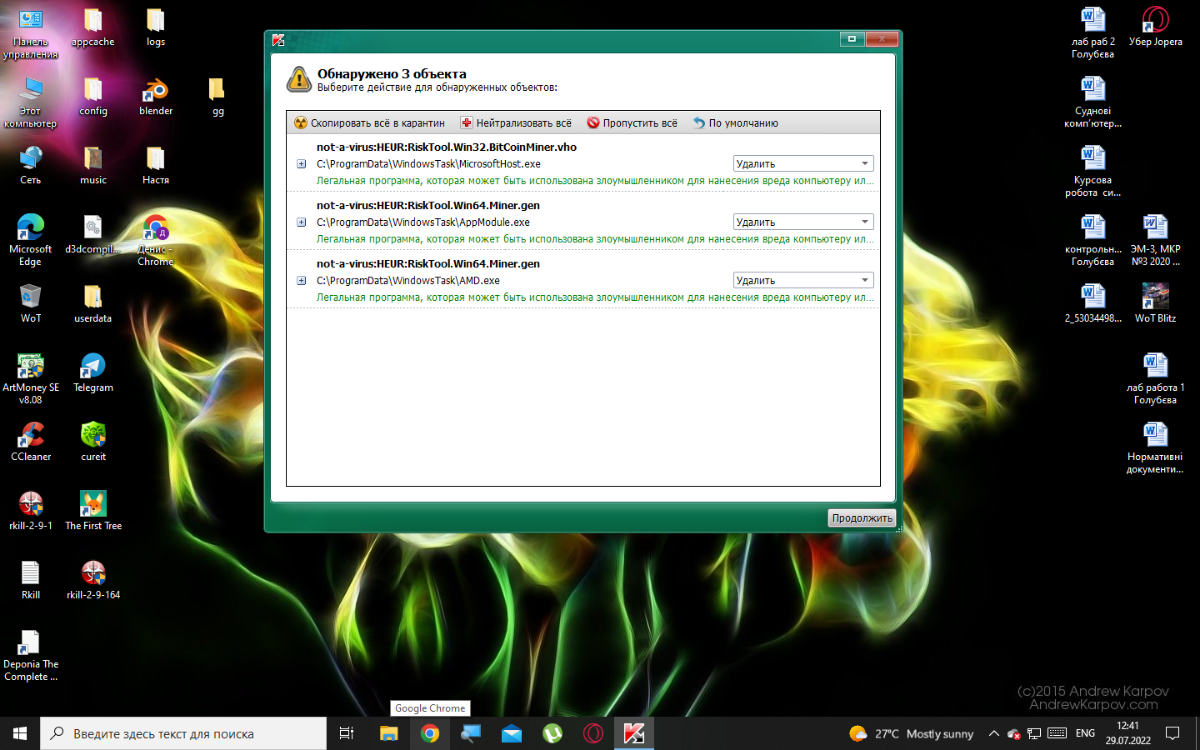Open action dropdown for MicrosoftHost.exe

coord(803,164)
